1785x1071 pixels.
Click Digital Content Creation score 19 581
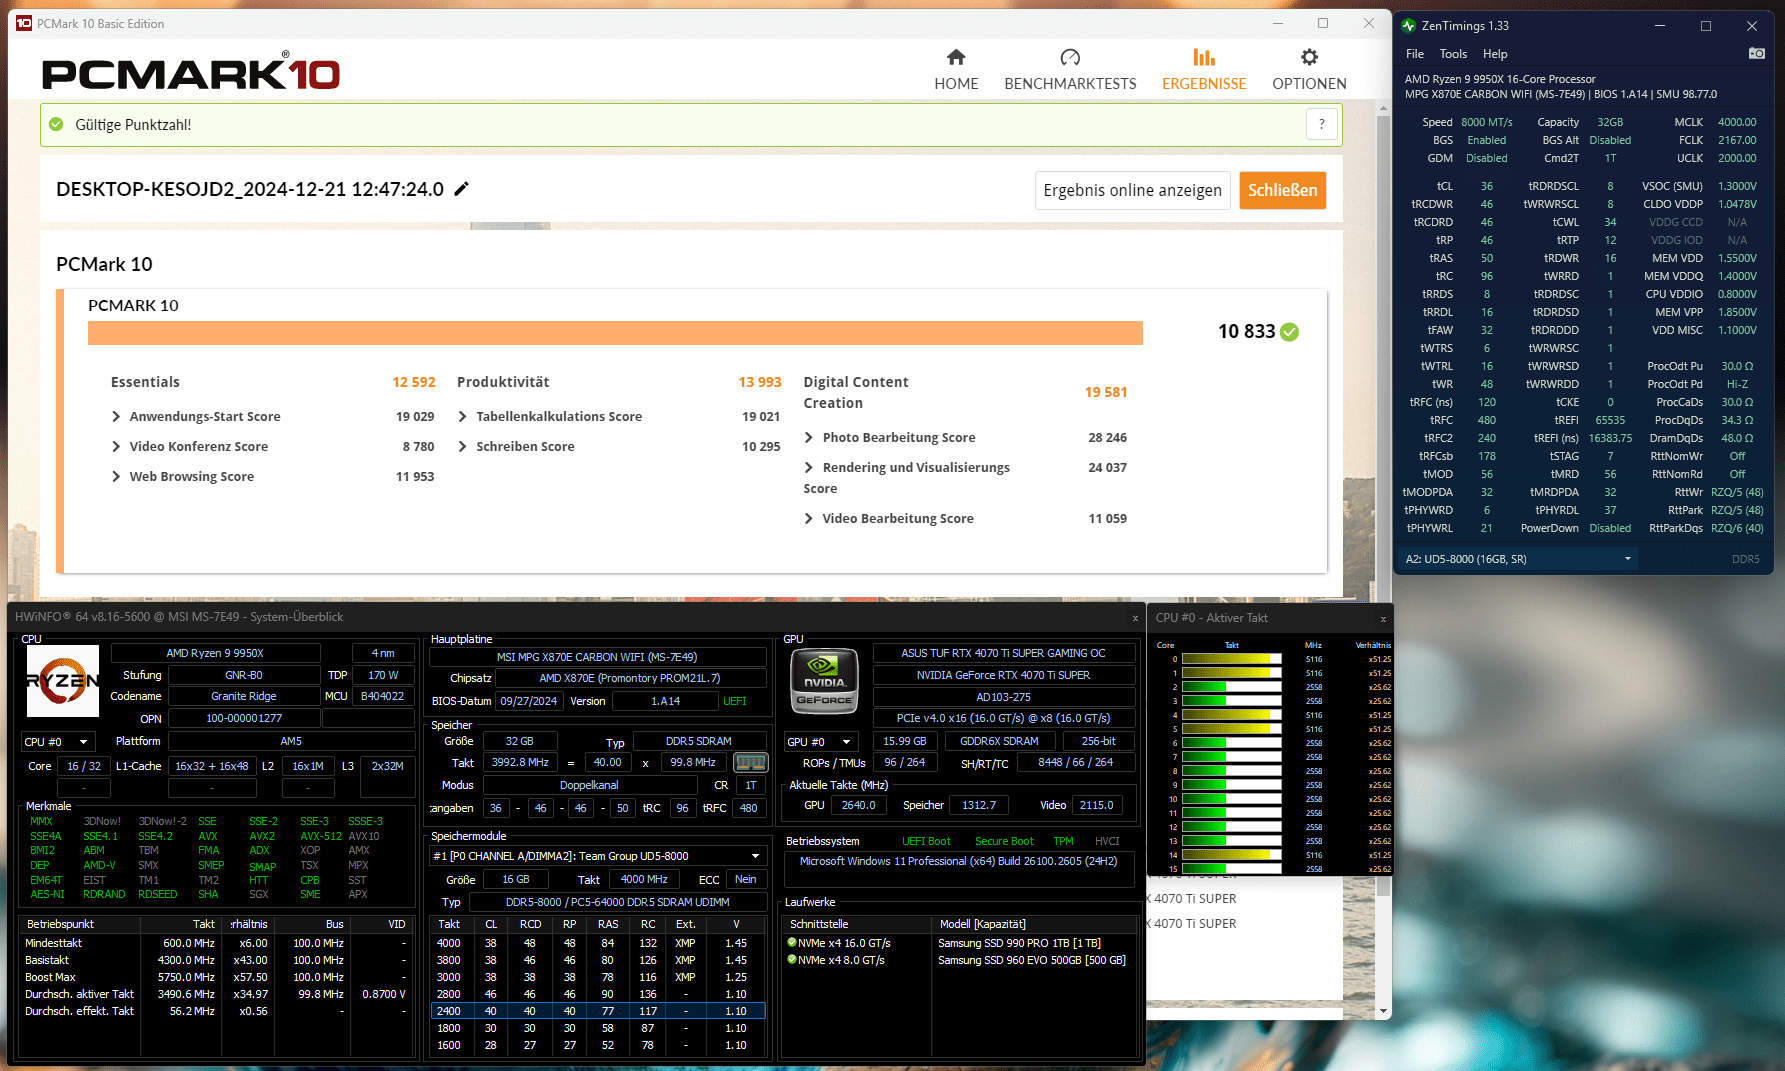tap(1106, 393)
